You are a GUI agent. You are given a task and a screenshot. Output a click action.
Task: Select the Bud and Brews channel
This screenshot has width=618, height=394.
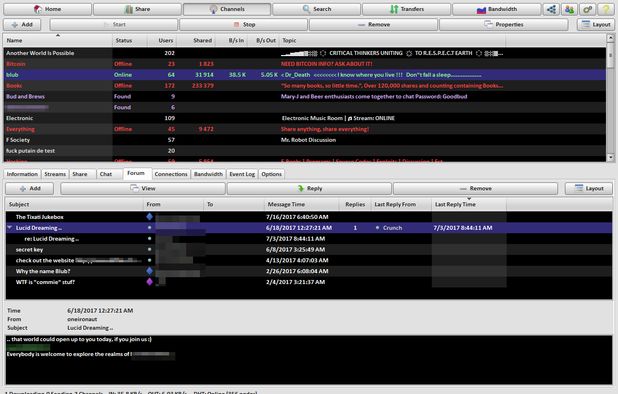coord(305,97)
